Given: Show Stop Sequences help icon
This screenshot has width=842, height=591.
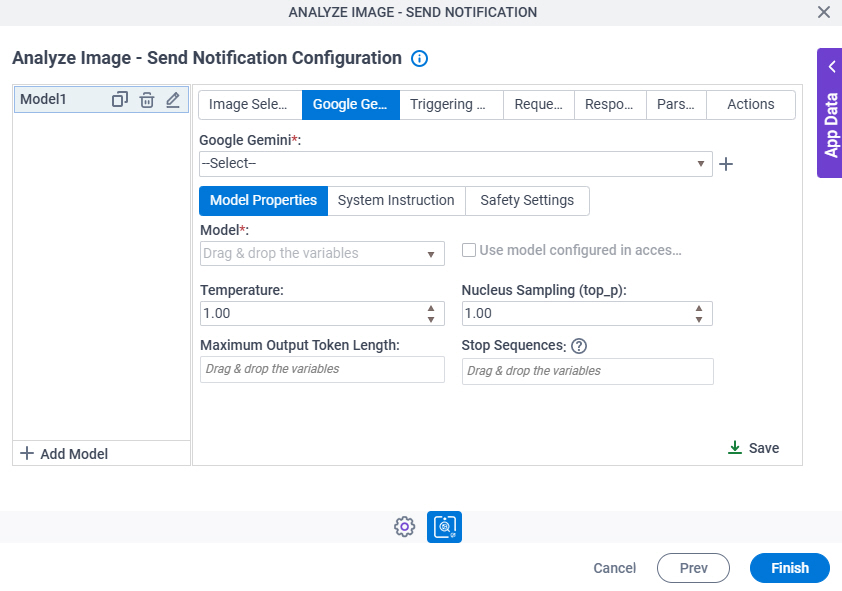Looking at the screenshot, I should (x=579, y=346).
